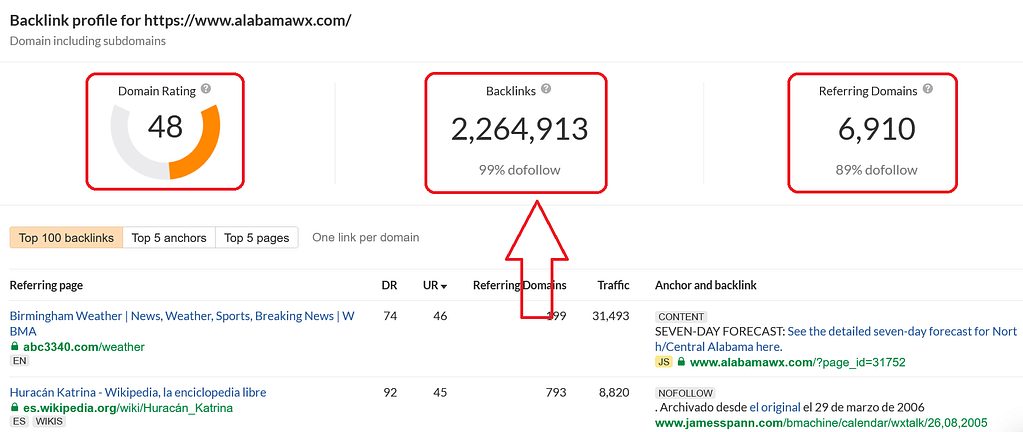Click the JS badge in the anchor column
The height and width of the screenshot is (432, 1023).
click(664, 362)
